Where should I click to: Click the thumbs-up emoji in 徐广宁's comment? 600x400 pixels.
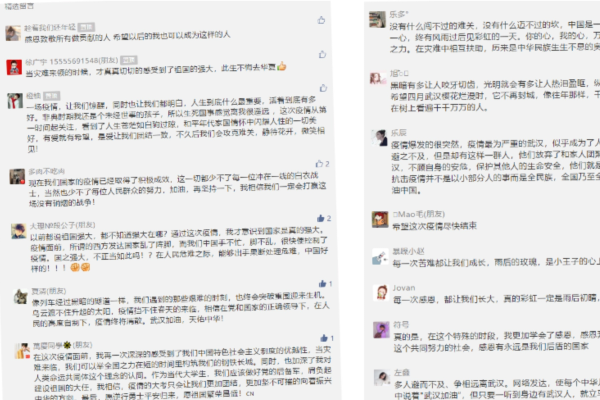click(x=282, y=66)
